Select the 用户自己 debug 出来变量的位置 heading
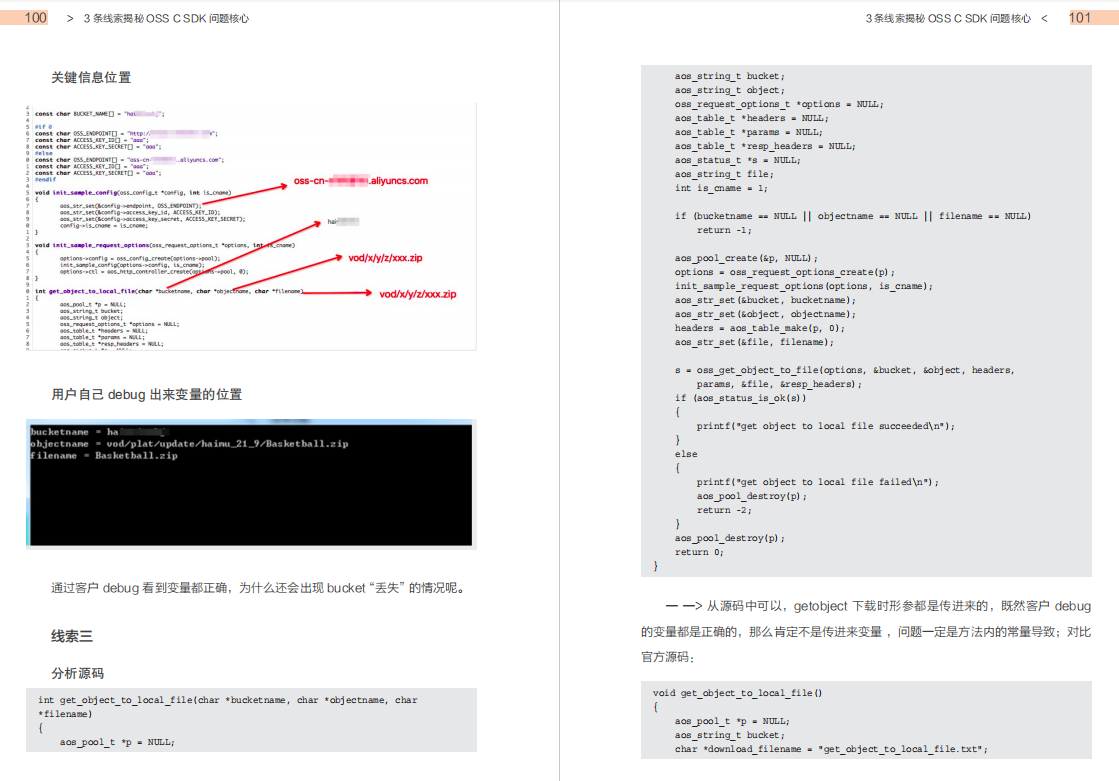 [x=146, y=394]
